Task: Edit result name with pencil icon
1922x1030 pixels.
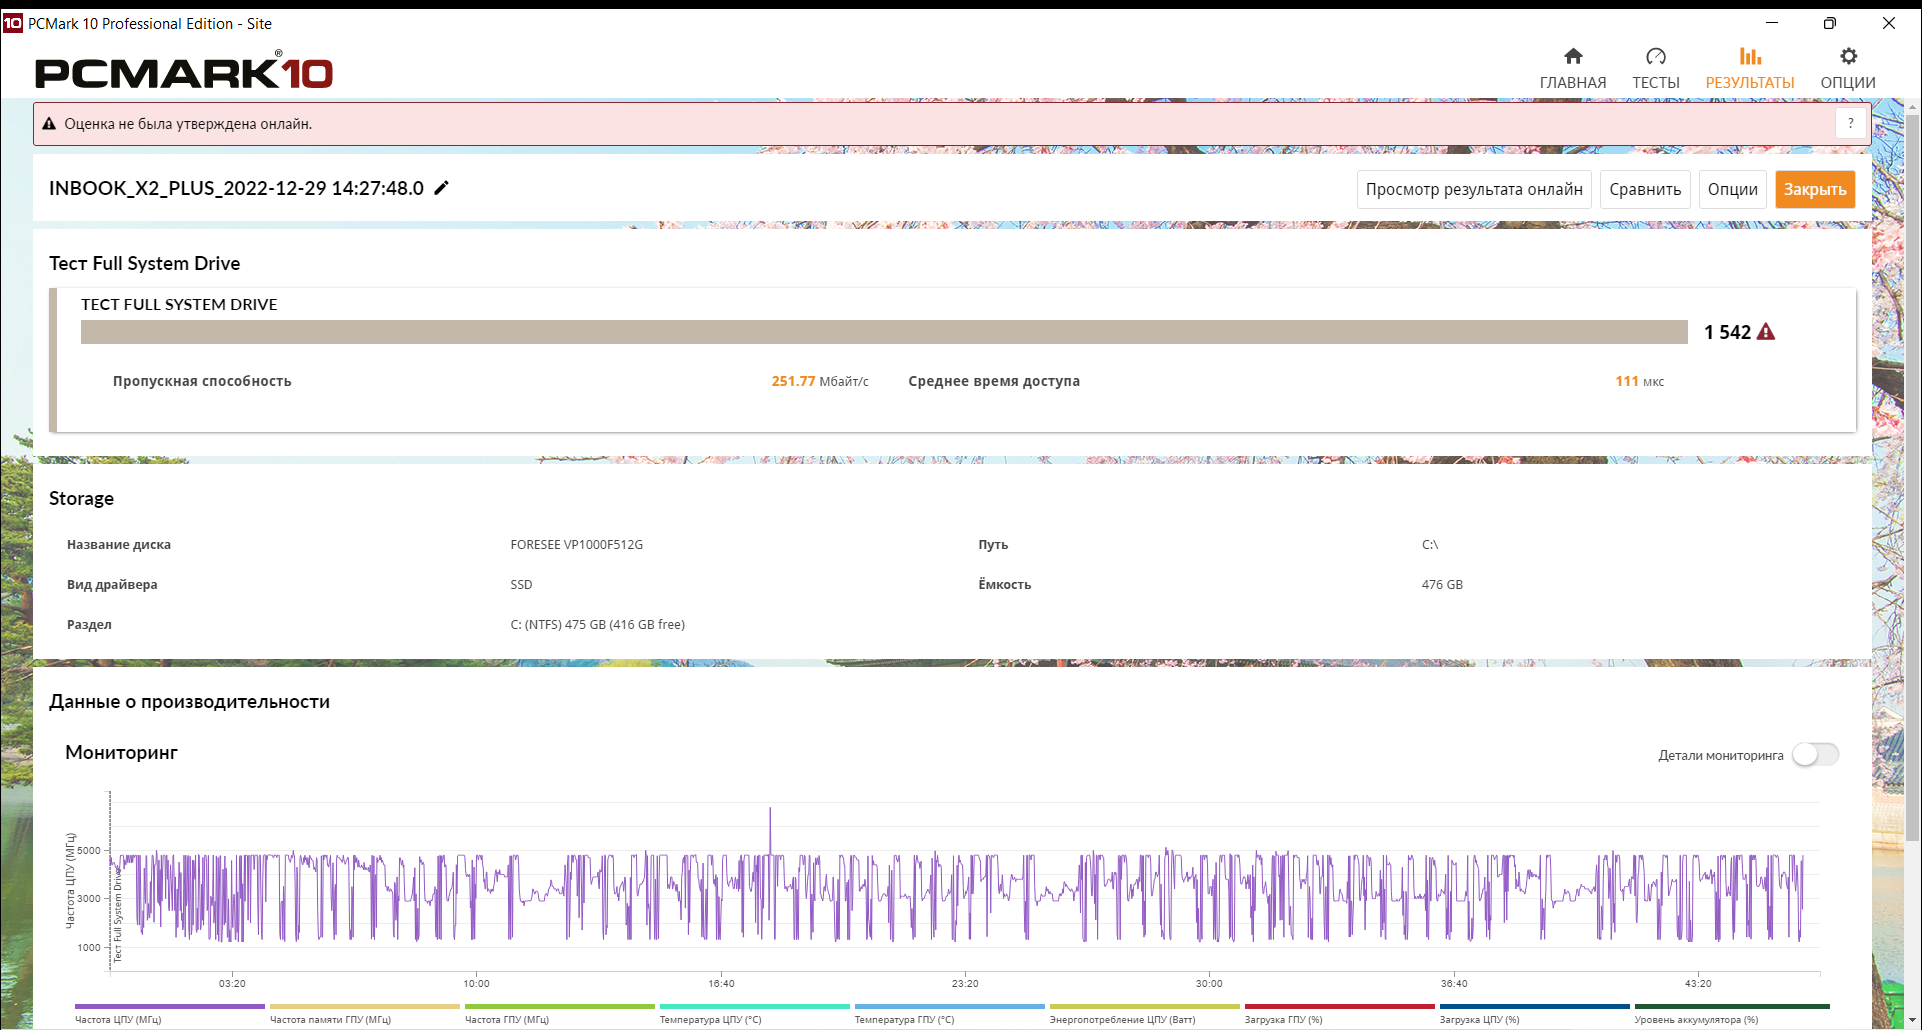Action: pyautogui.click(x=441, y=187)
